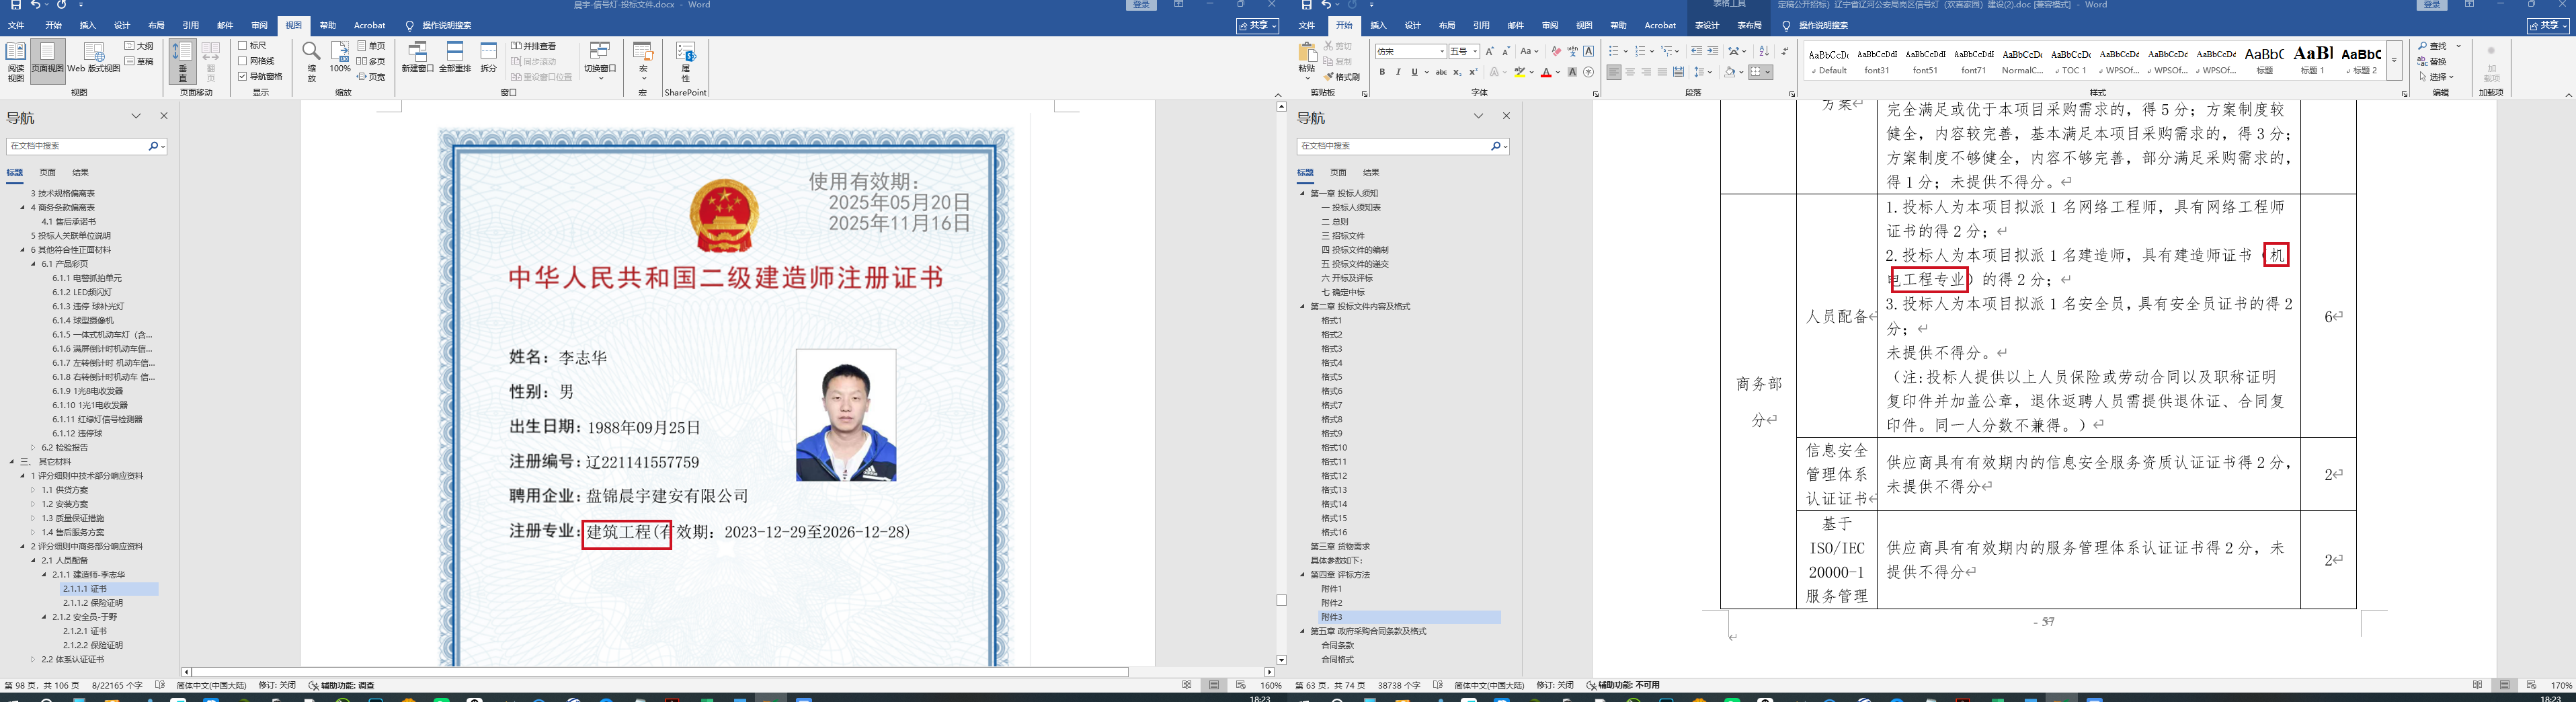Open Table Design (表设计) tab
This screenshot has width=2576, height=702.
click(x=1707, y=25)
